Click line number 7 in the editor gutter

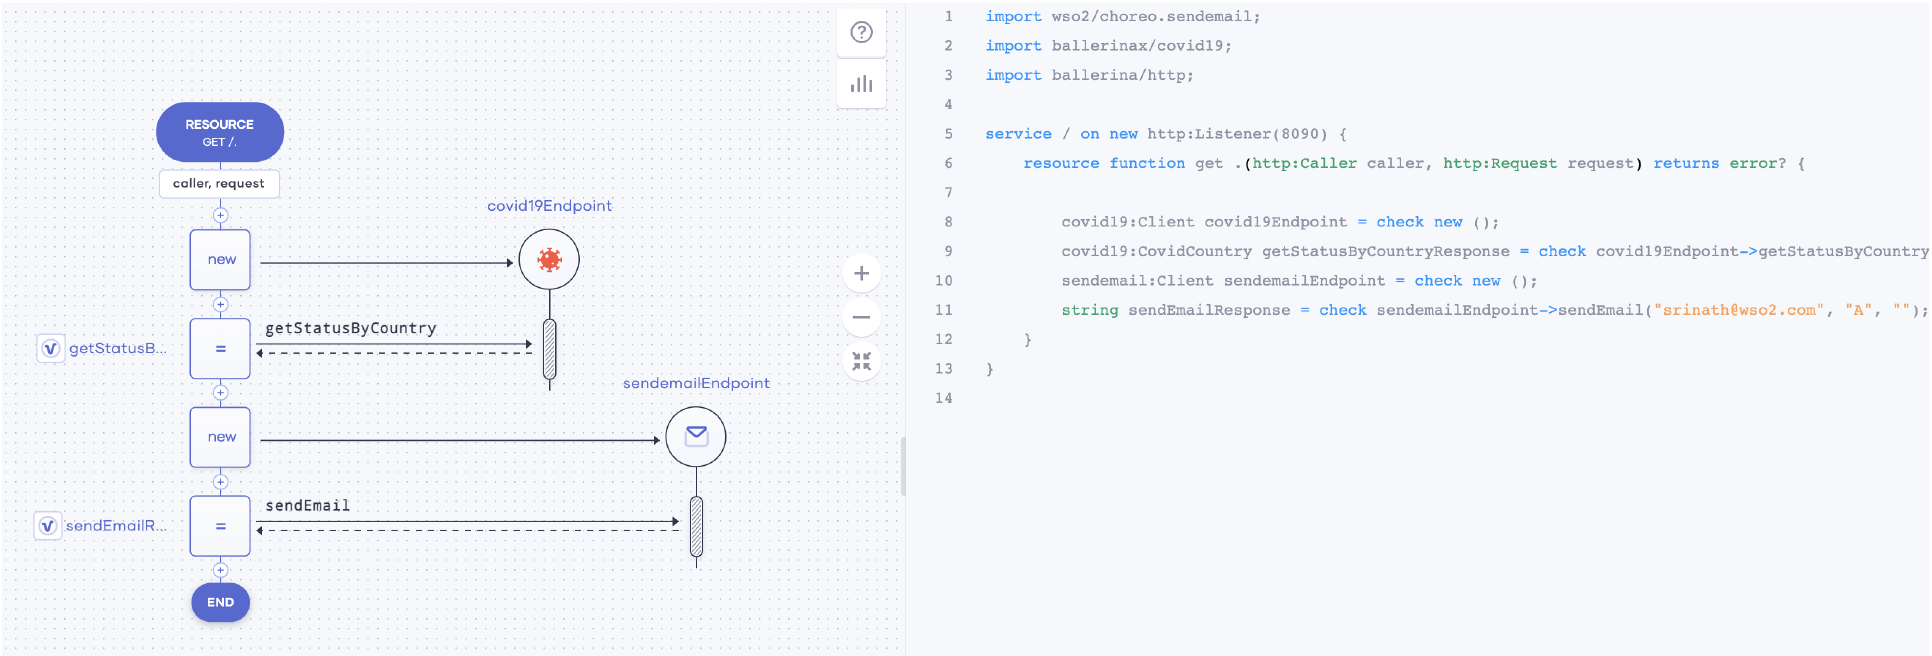coord(948,192)
